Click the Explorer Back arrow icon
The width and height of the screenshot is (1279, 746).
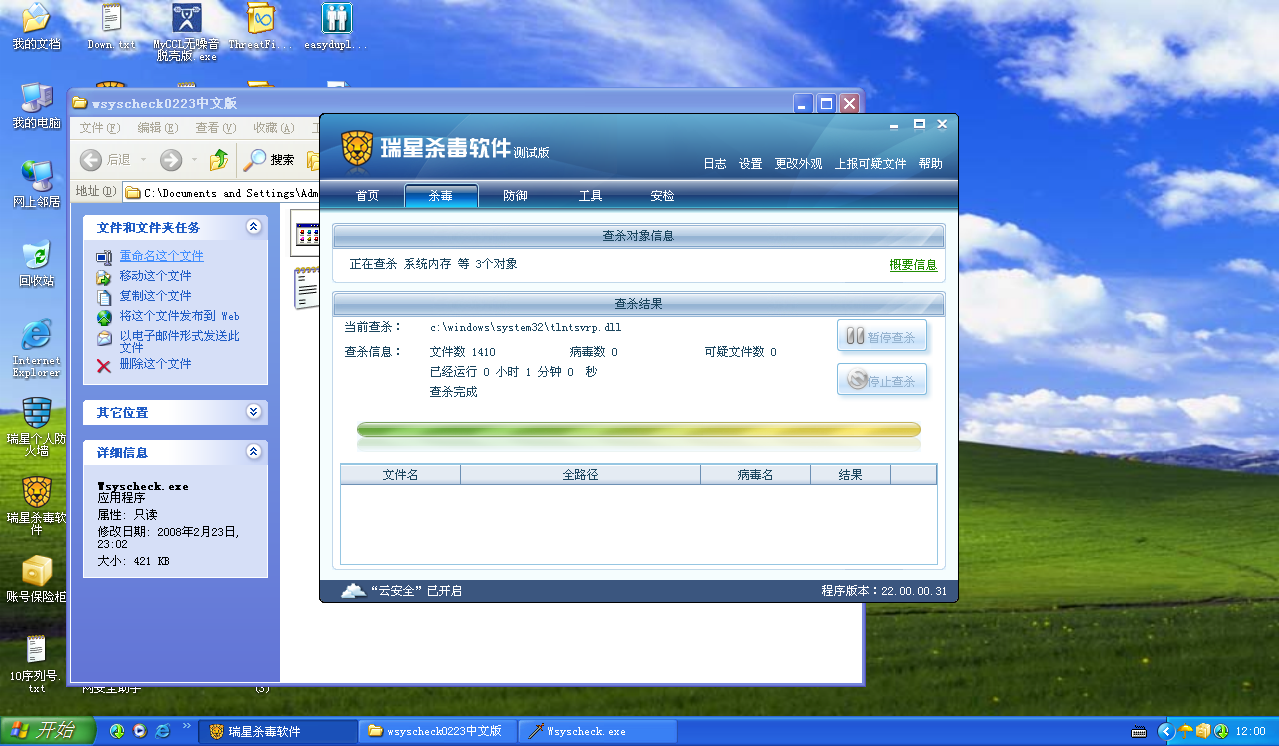[91, 159]
